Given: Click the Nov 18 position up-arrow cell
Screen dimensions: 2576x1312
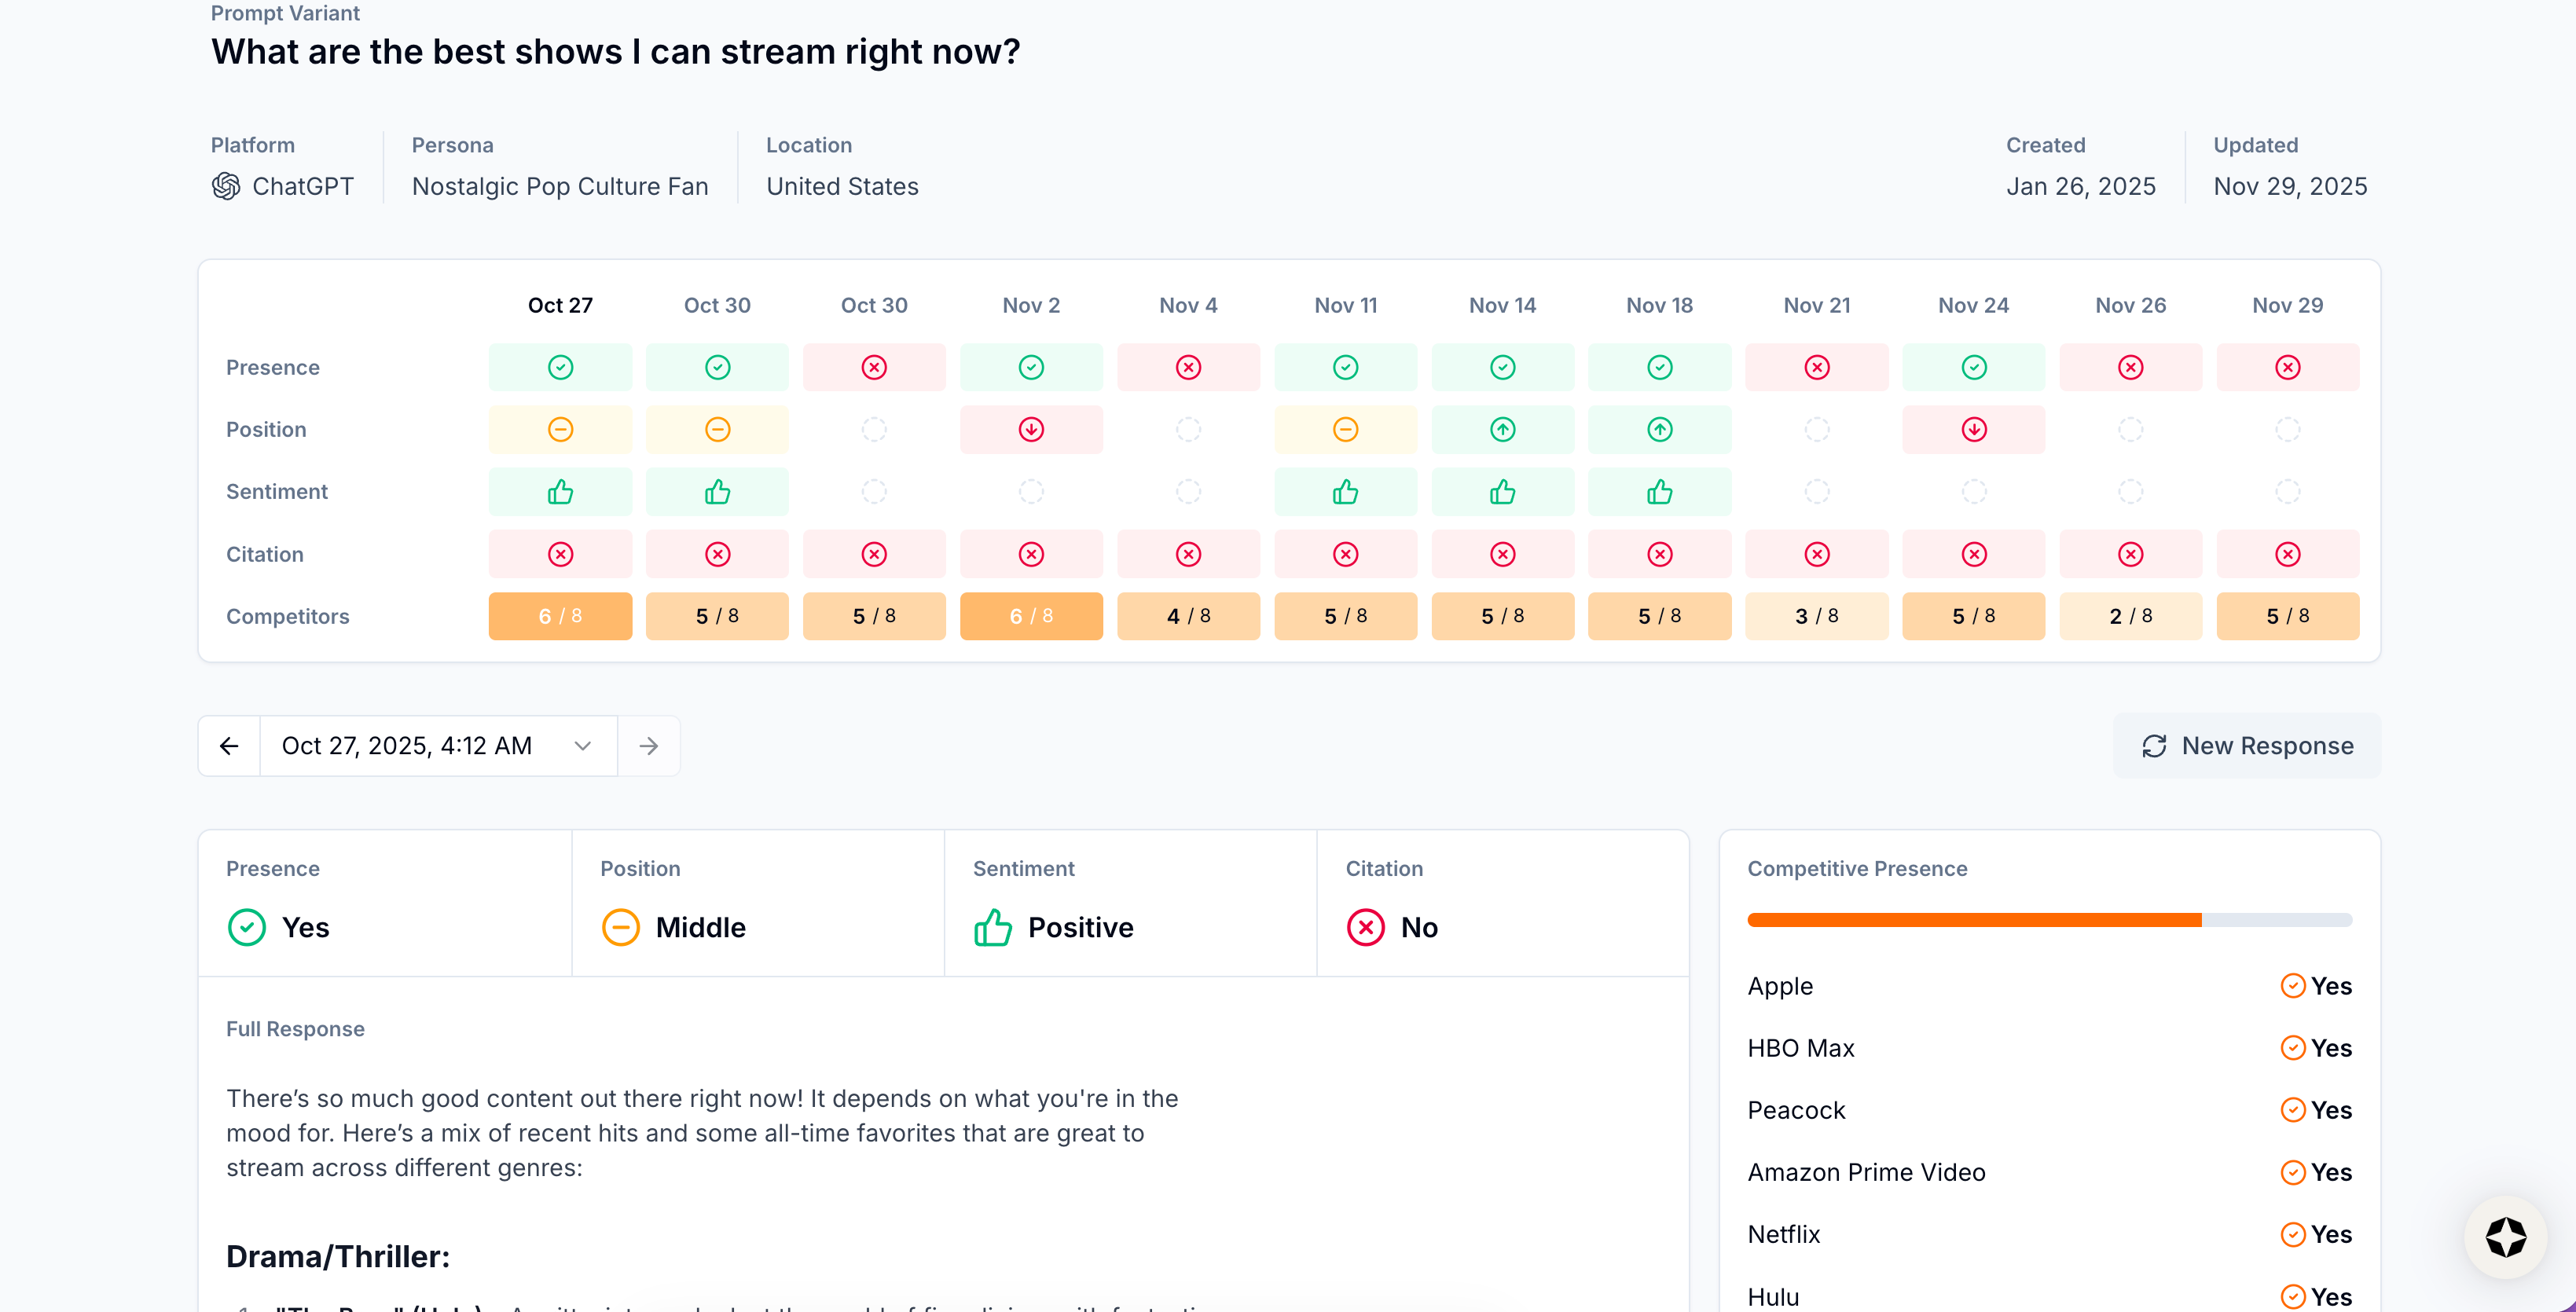Looking at the screenshot, I should pos(1659,429).
